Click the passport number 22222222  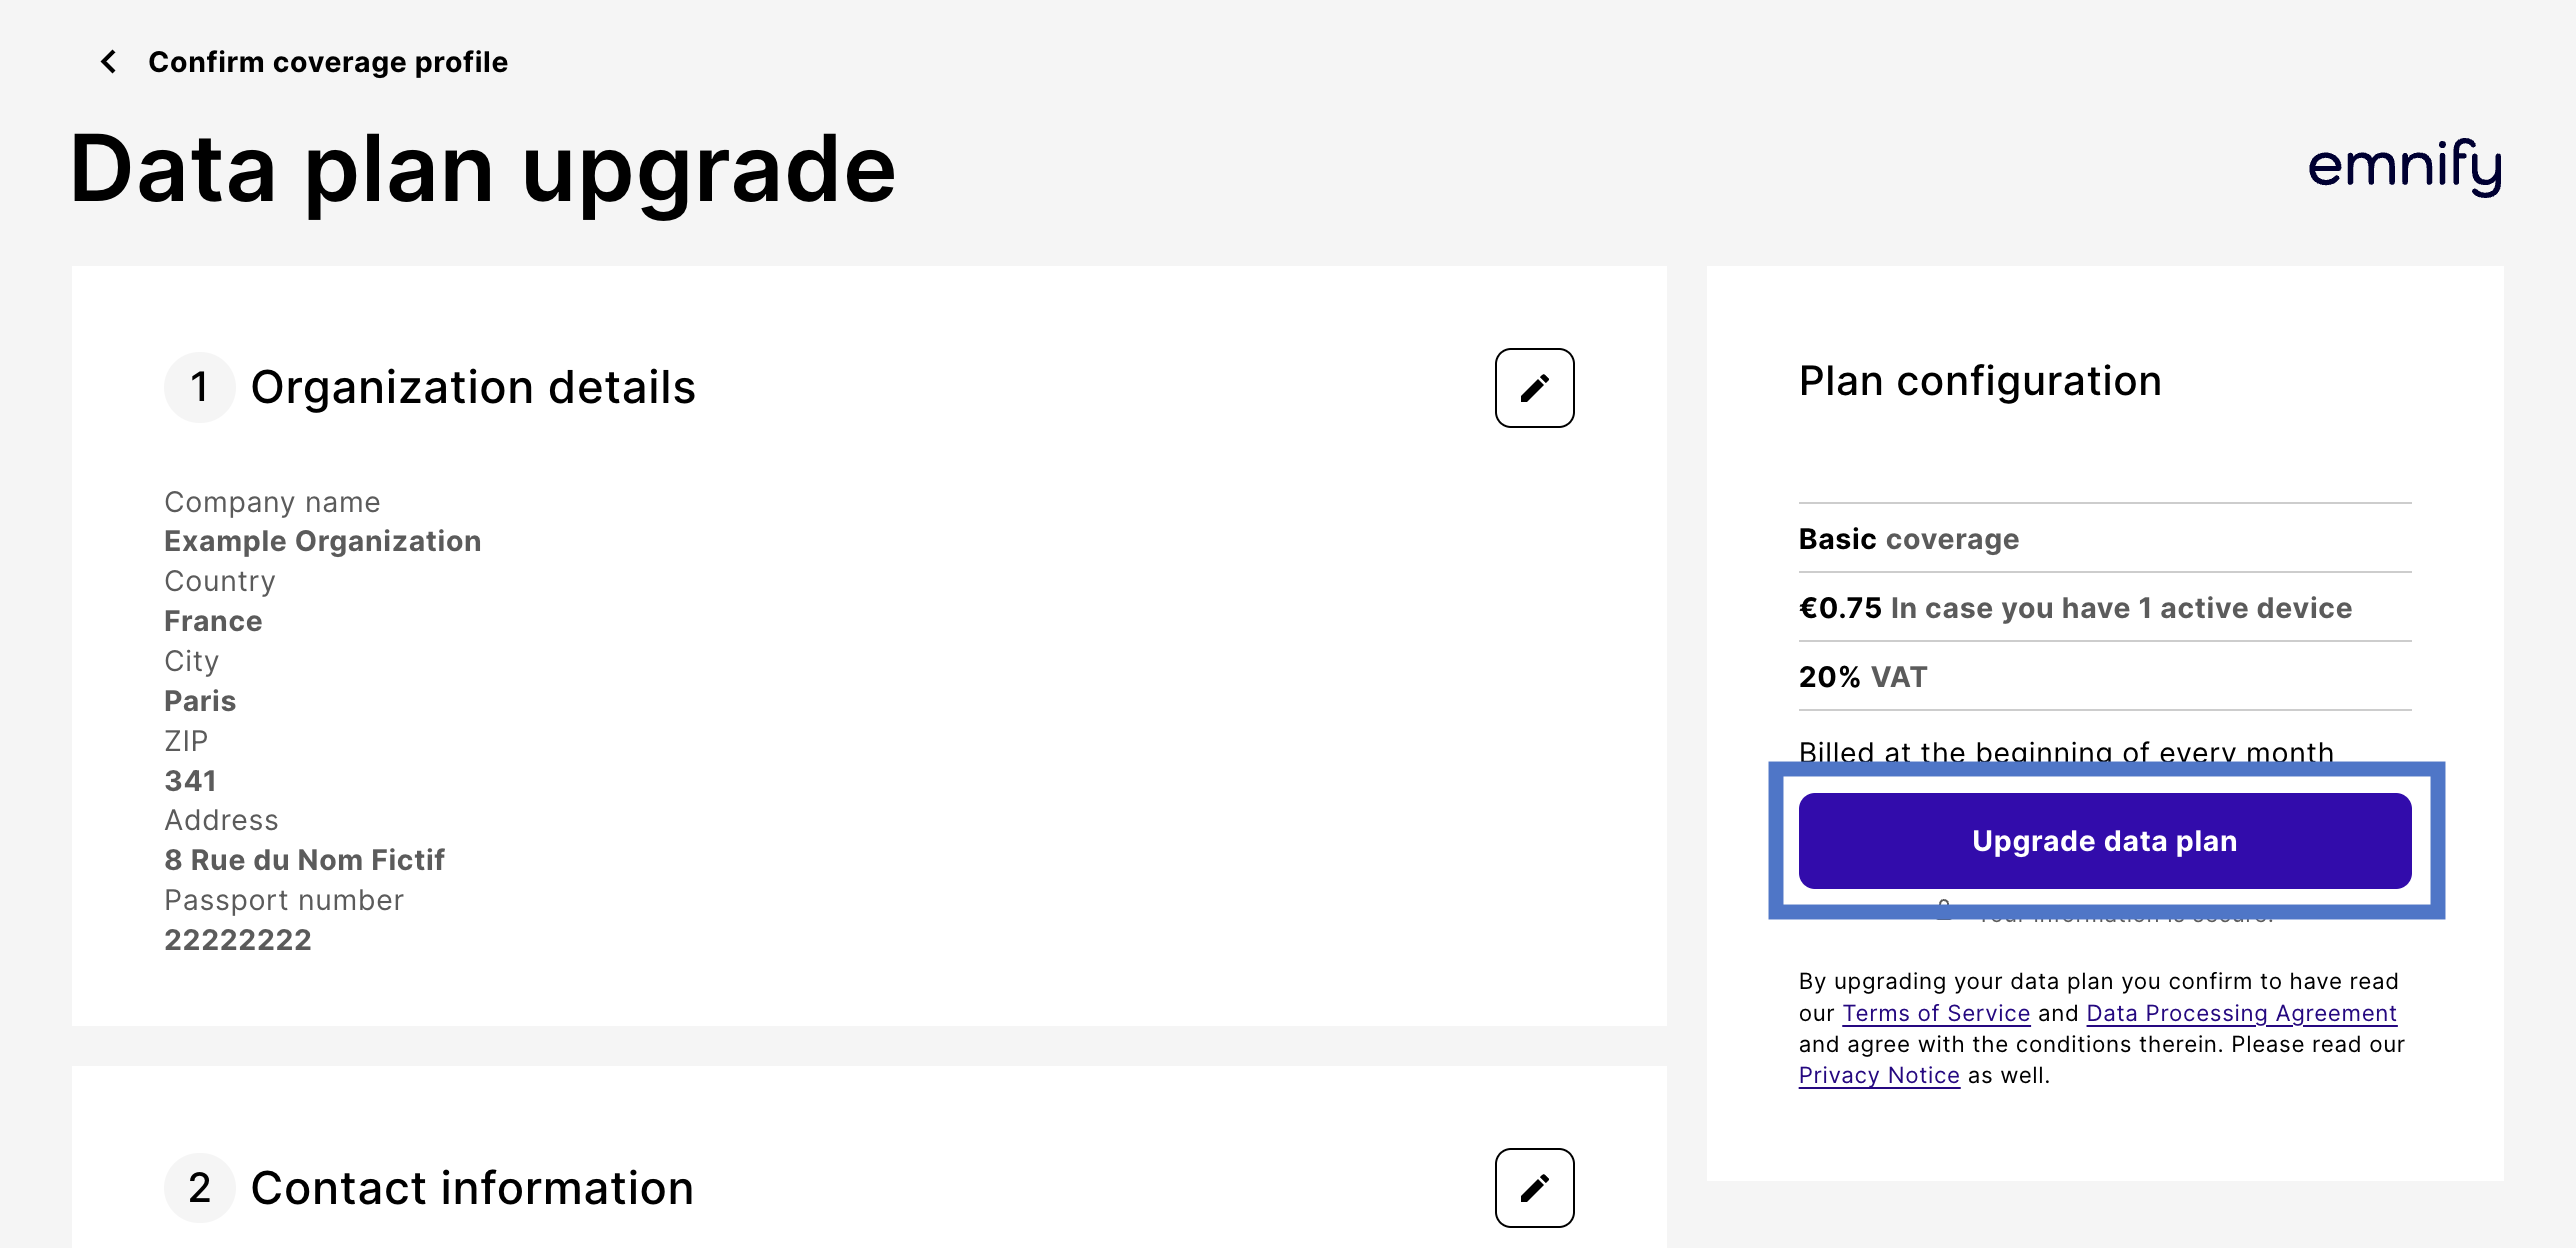[238, 940]
